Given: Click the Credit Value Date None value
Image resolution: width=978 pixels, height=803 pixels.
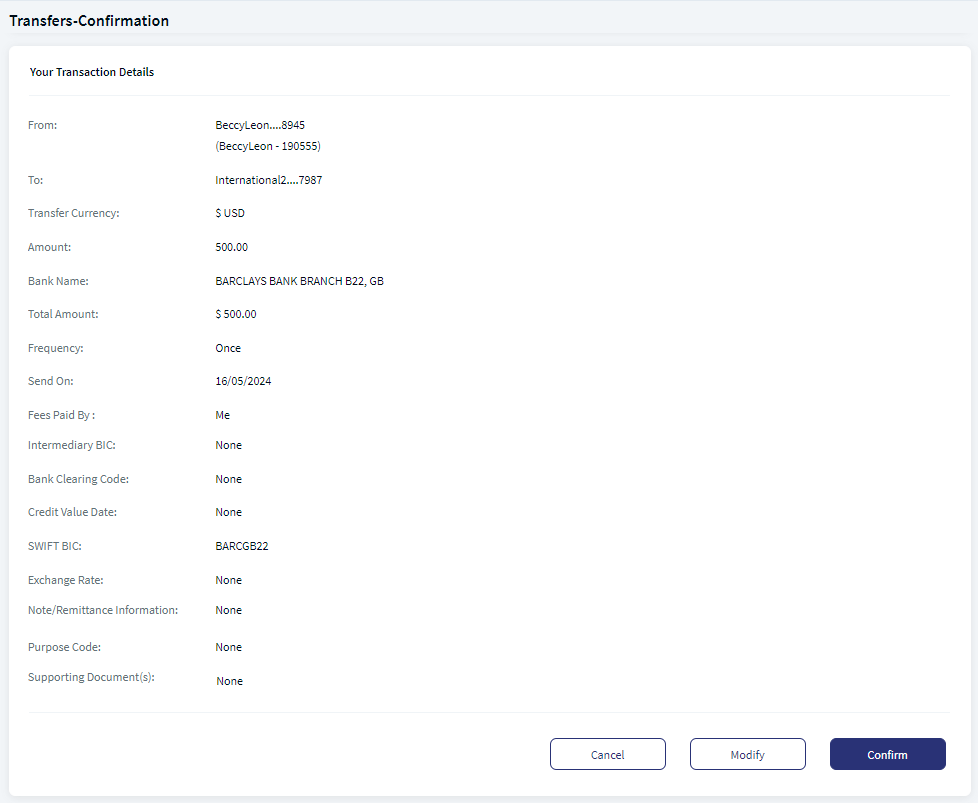Looking at the screenshot, I should point(228,512).
